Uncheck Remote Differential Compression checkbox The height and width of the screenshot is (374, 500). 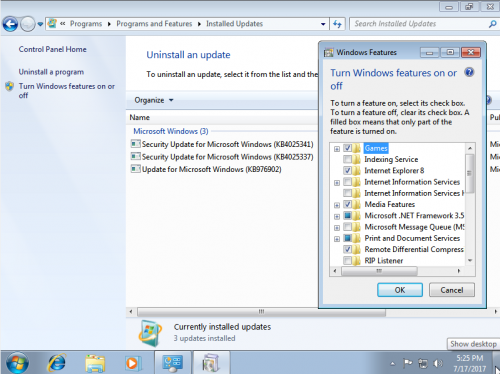tap(347, 249)
